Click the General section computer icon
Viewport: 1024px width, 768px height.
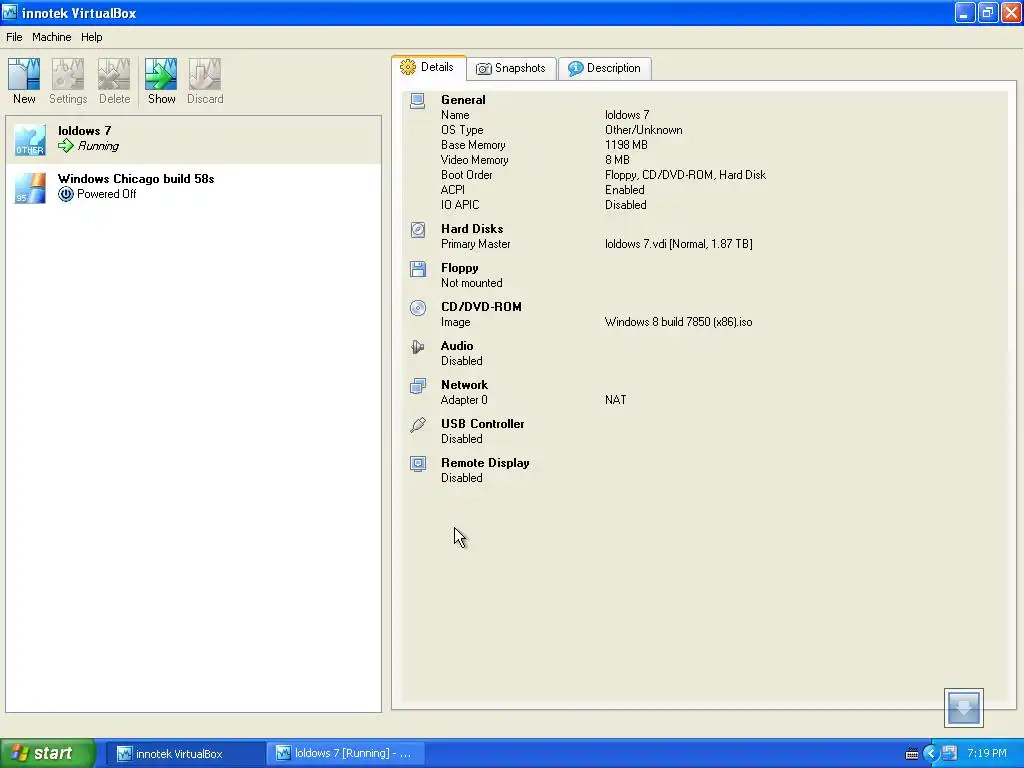[418, 101]
